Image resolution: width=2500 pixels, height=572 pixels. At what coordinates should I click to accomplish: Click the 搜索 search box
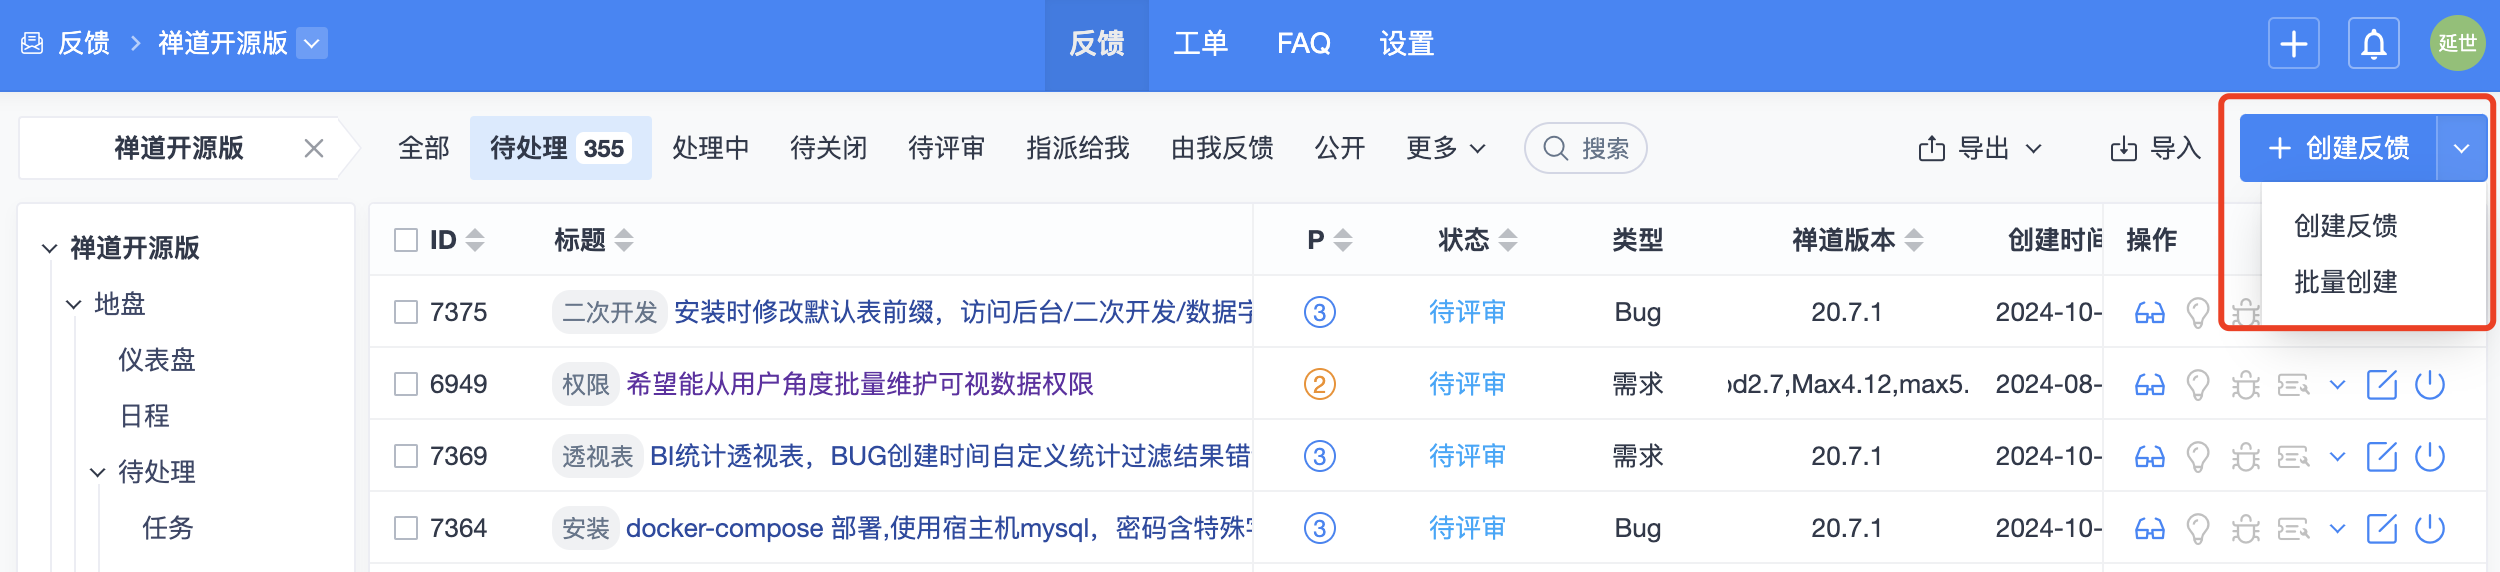(1586, 149)
